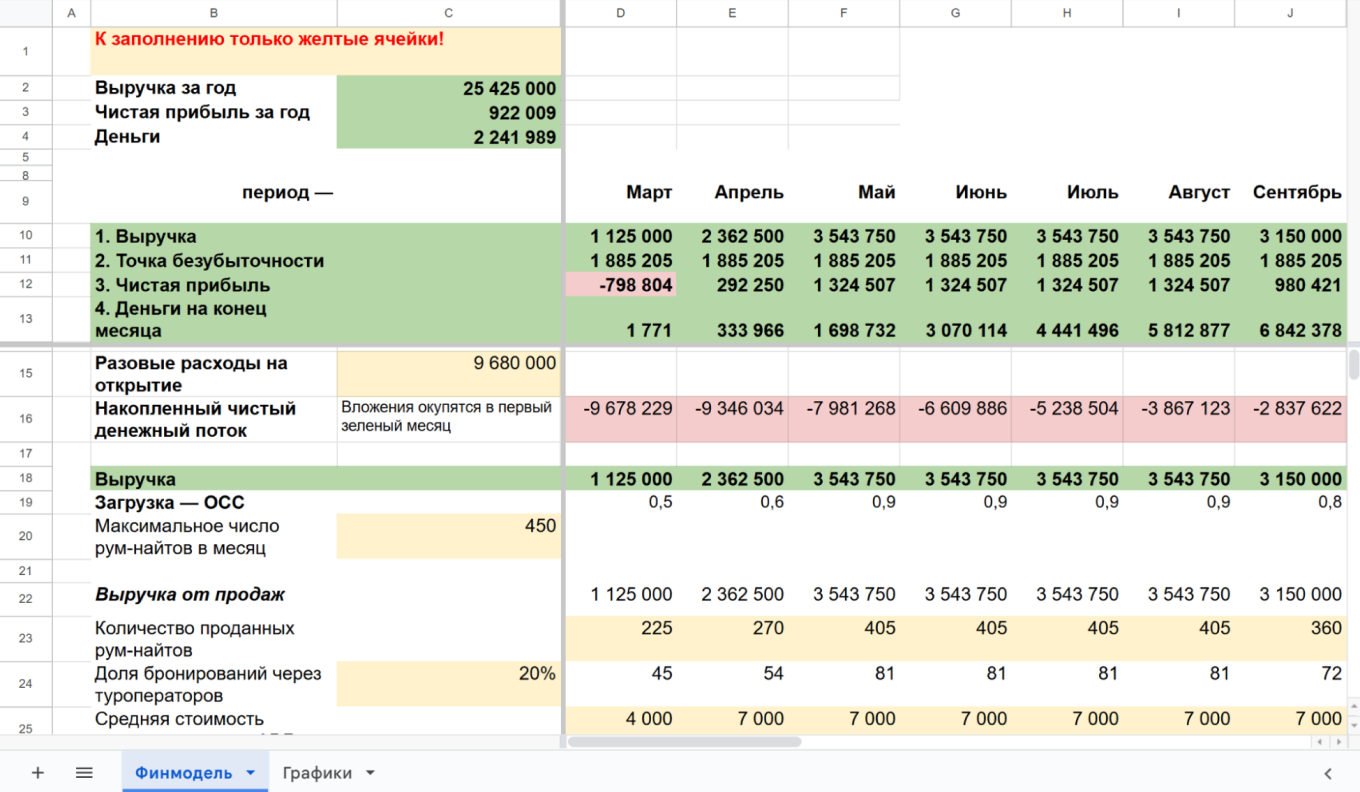Select column D header

click(x=621, y=13)
